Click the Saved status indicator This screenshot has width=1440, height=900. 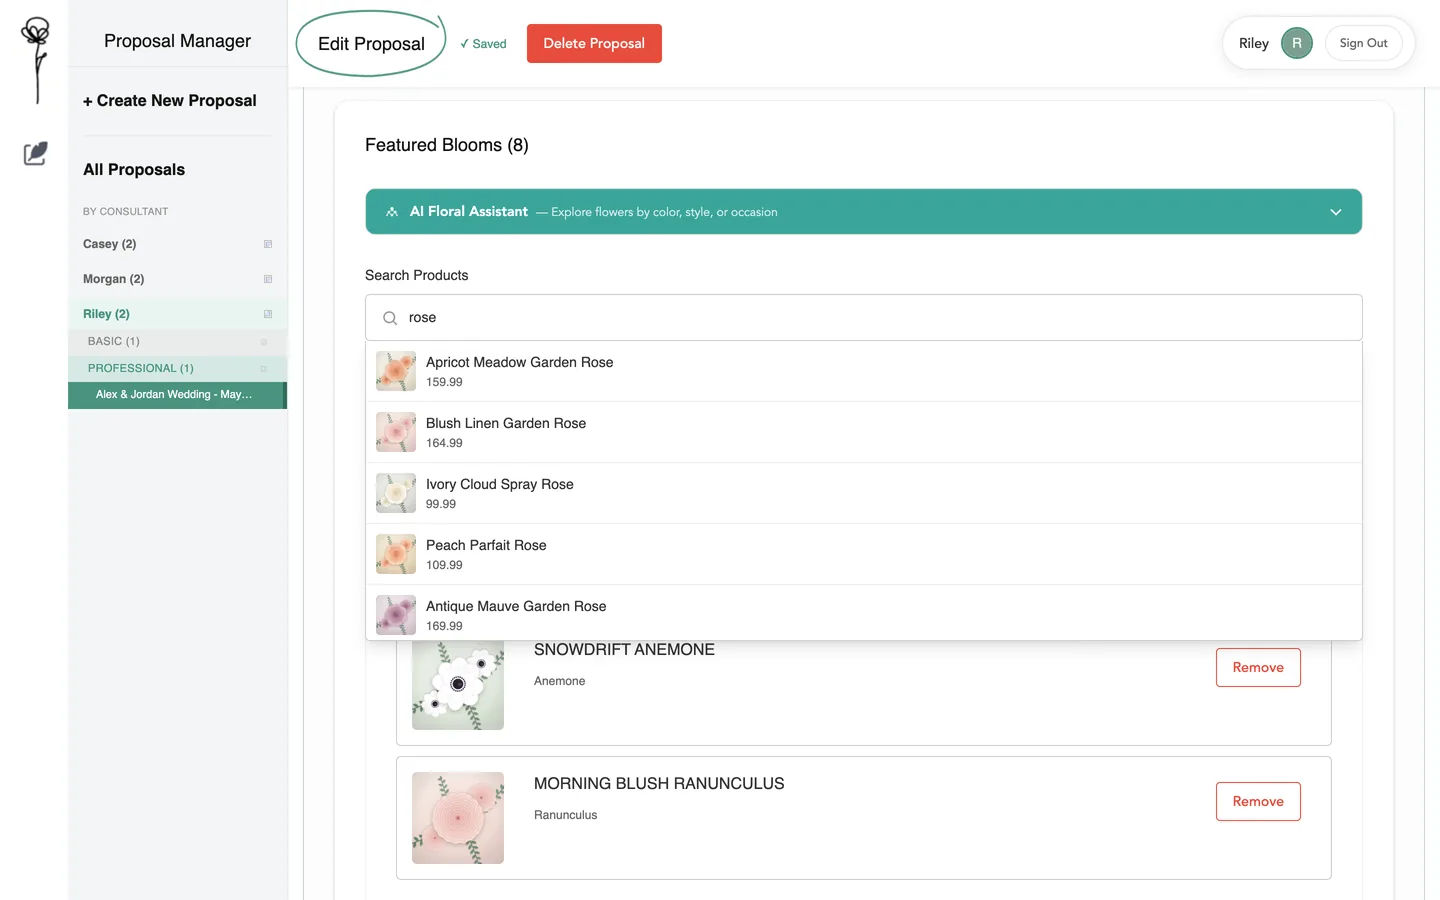point(483,44)
